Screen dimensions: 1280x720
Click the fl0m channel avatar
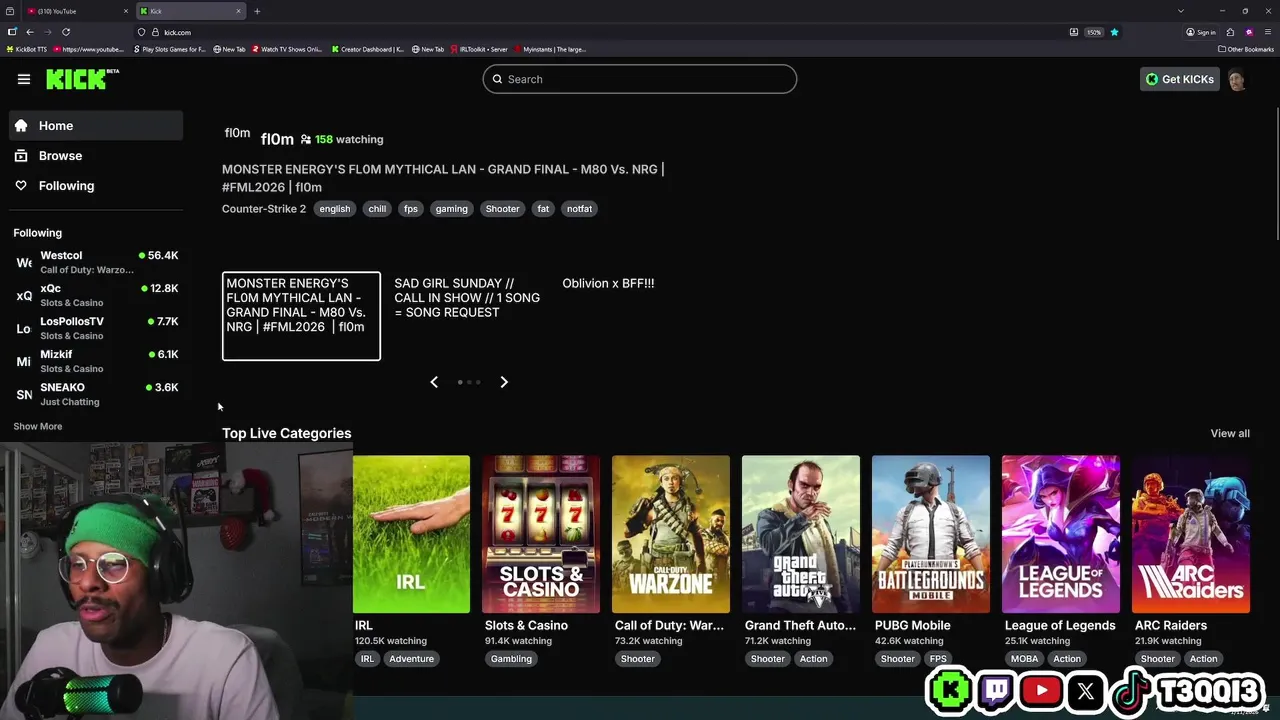pos(237,133)
